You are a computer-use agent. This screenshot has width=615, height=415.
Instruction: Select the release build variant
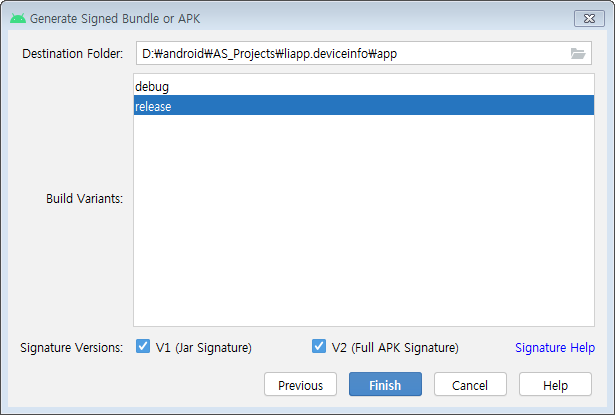[364, 106]
